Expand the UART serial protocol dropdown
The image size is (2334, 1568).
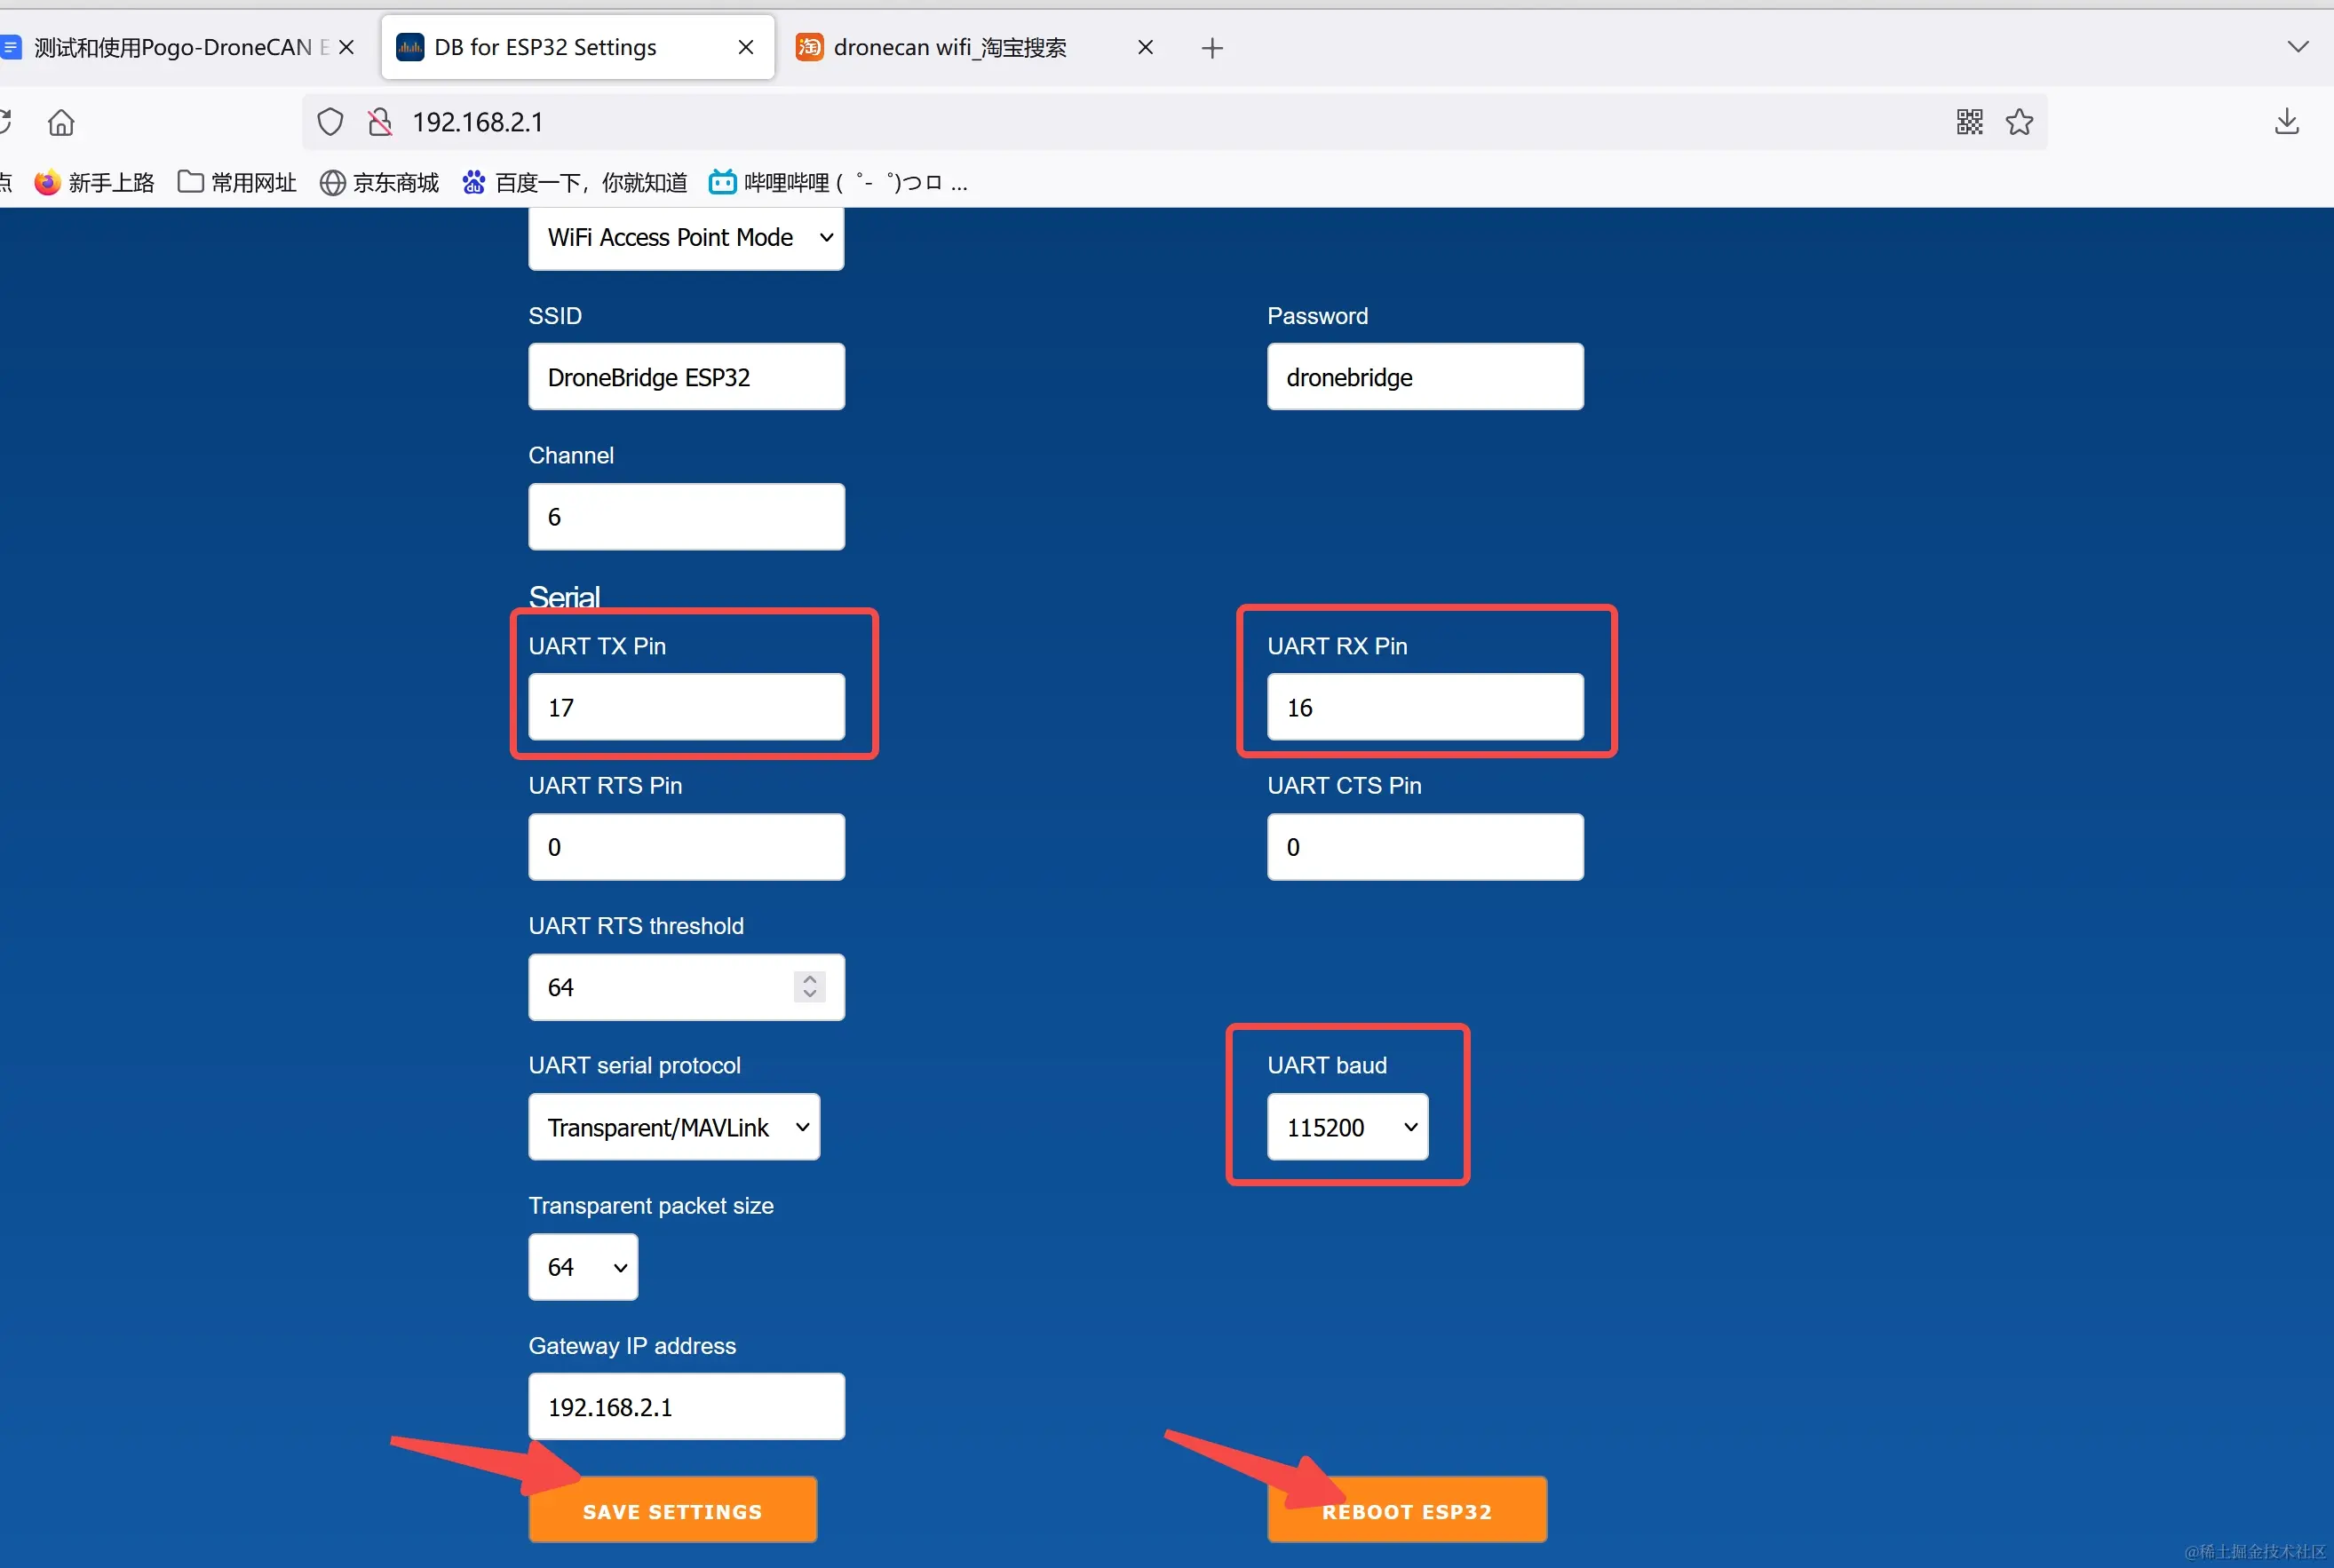click(674, 1127)
